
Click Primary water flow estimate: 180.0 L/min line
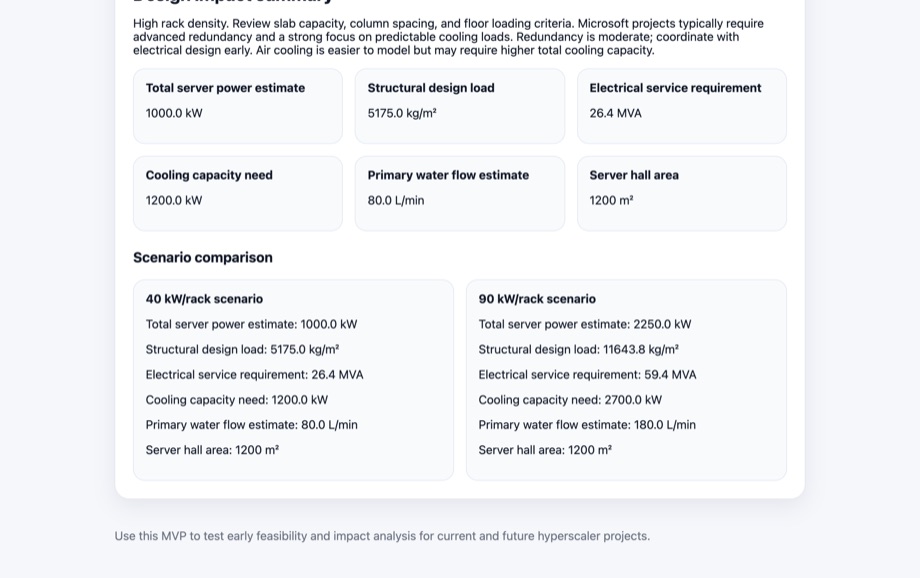pyautogui.click(x=587, y=425)
